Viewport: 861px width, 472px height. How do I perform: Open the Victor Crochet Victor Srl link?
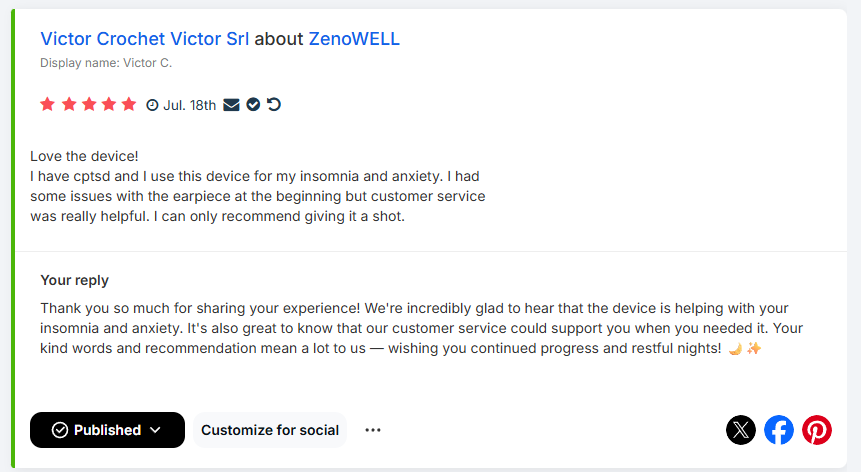145,39
